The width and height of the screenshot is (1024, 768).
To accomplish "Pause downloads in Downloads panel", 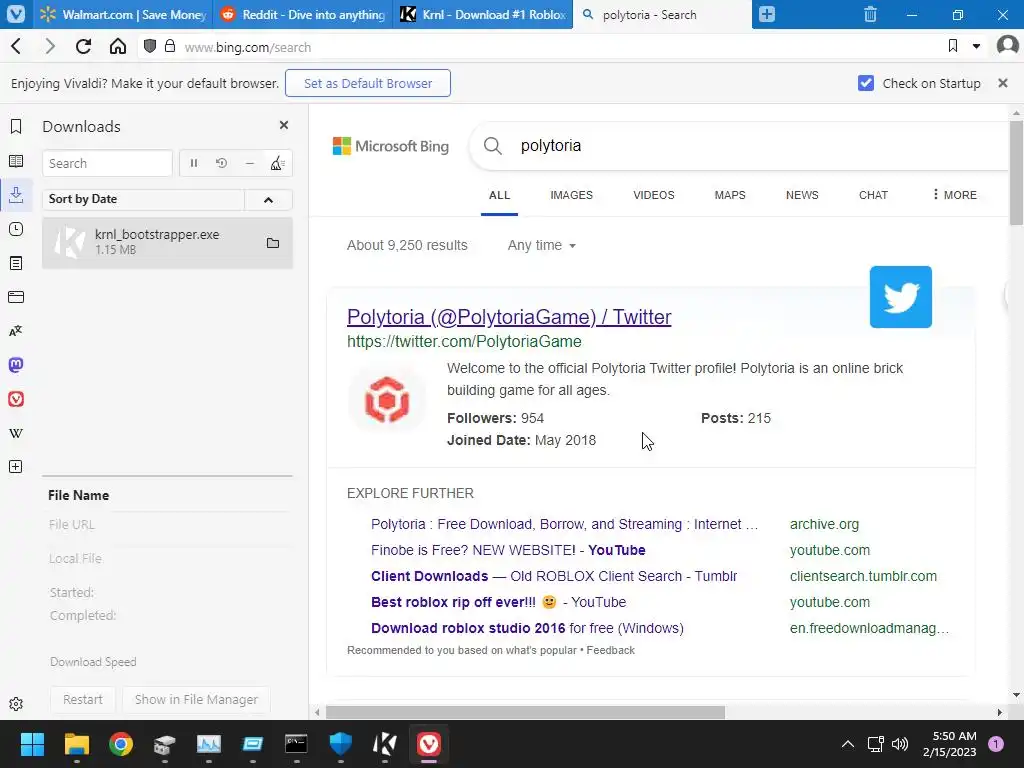I will [194, 163].
